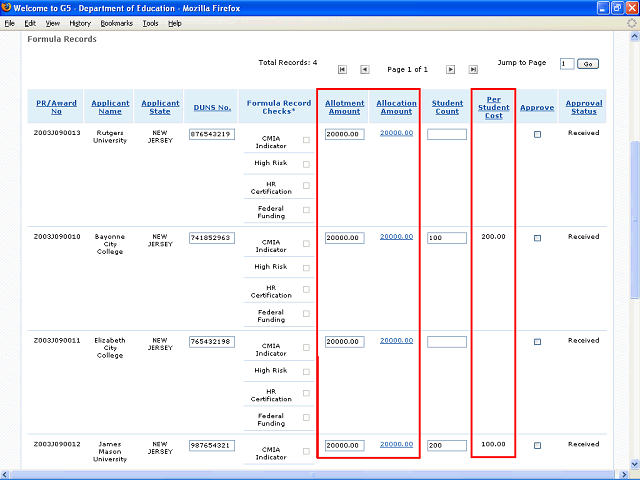The image size is (640, 480).
Task: Click the Jump to Page input field
Action: [x=566, y=64]
